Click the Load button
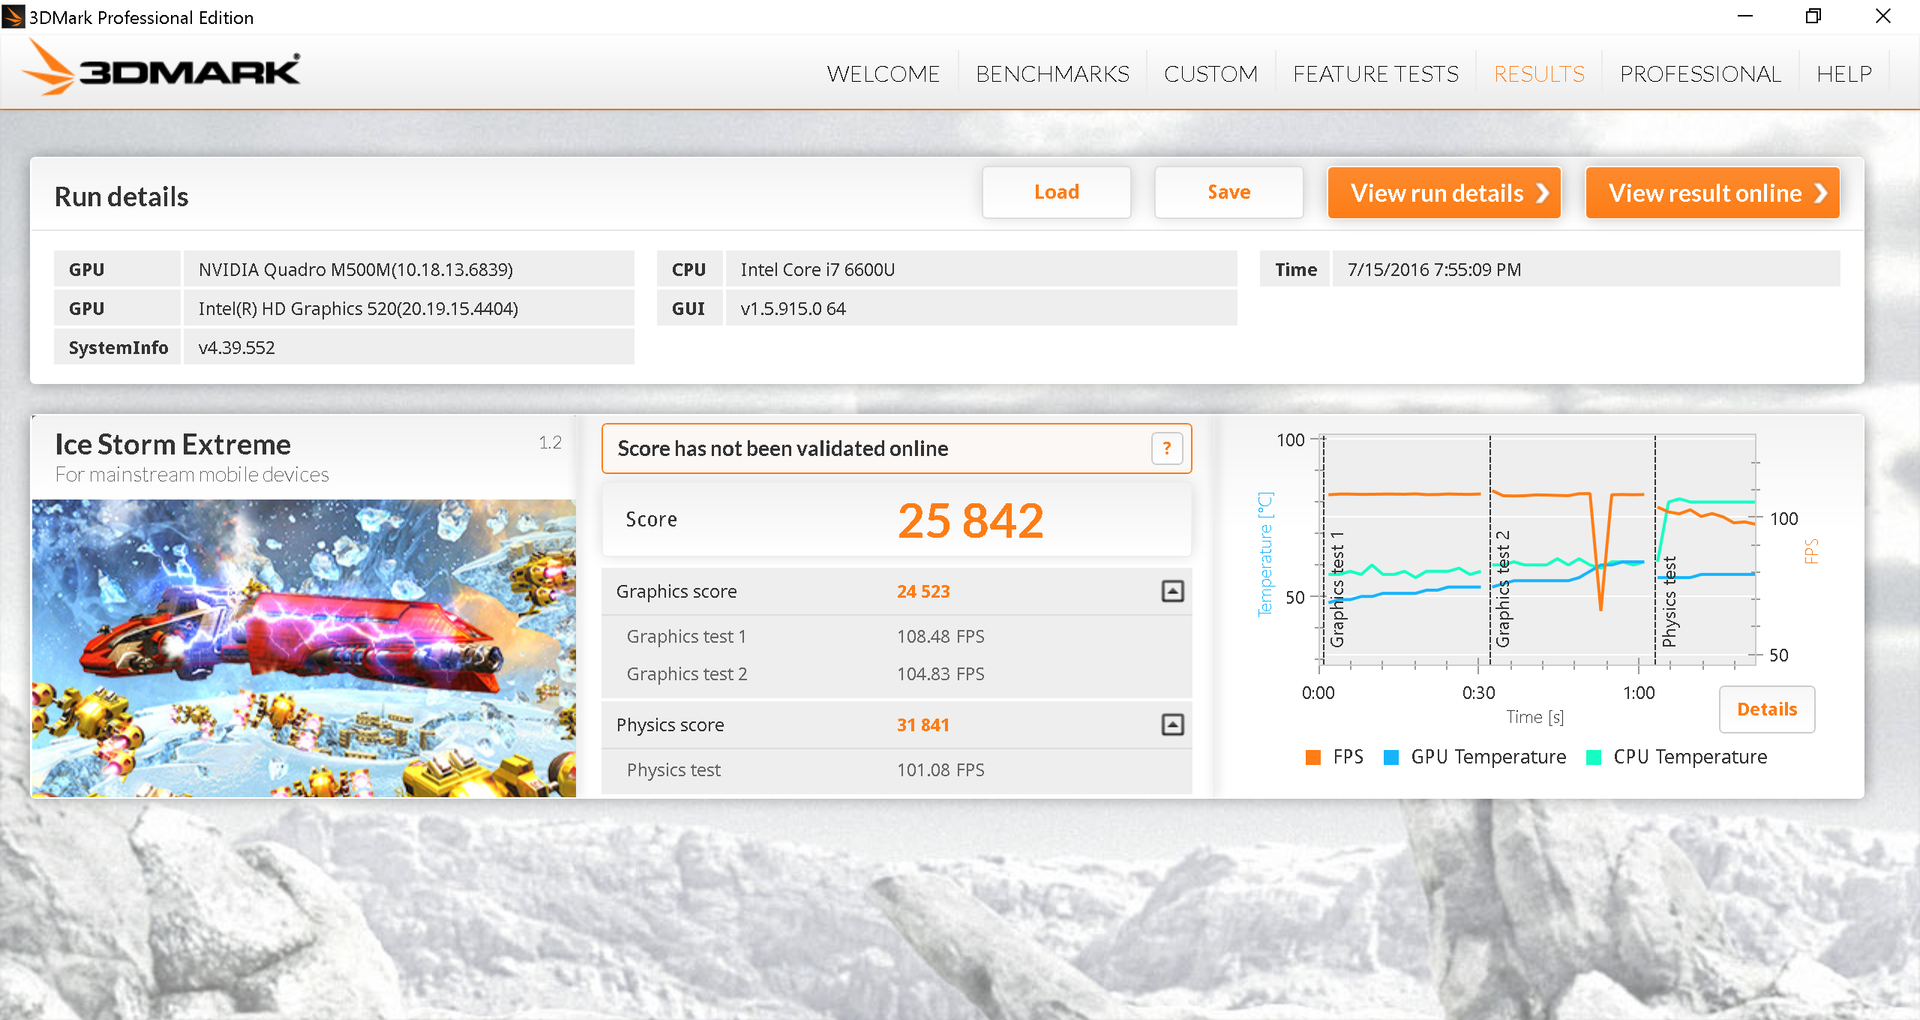This screenshot has height=1020, width=1920. tap(1056, 192)
